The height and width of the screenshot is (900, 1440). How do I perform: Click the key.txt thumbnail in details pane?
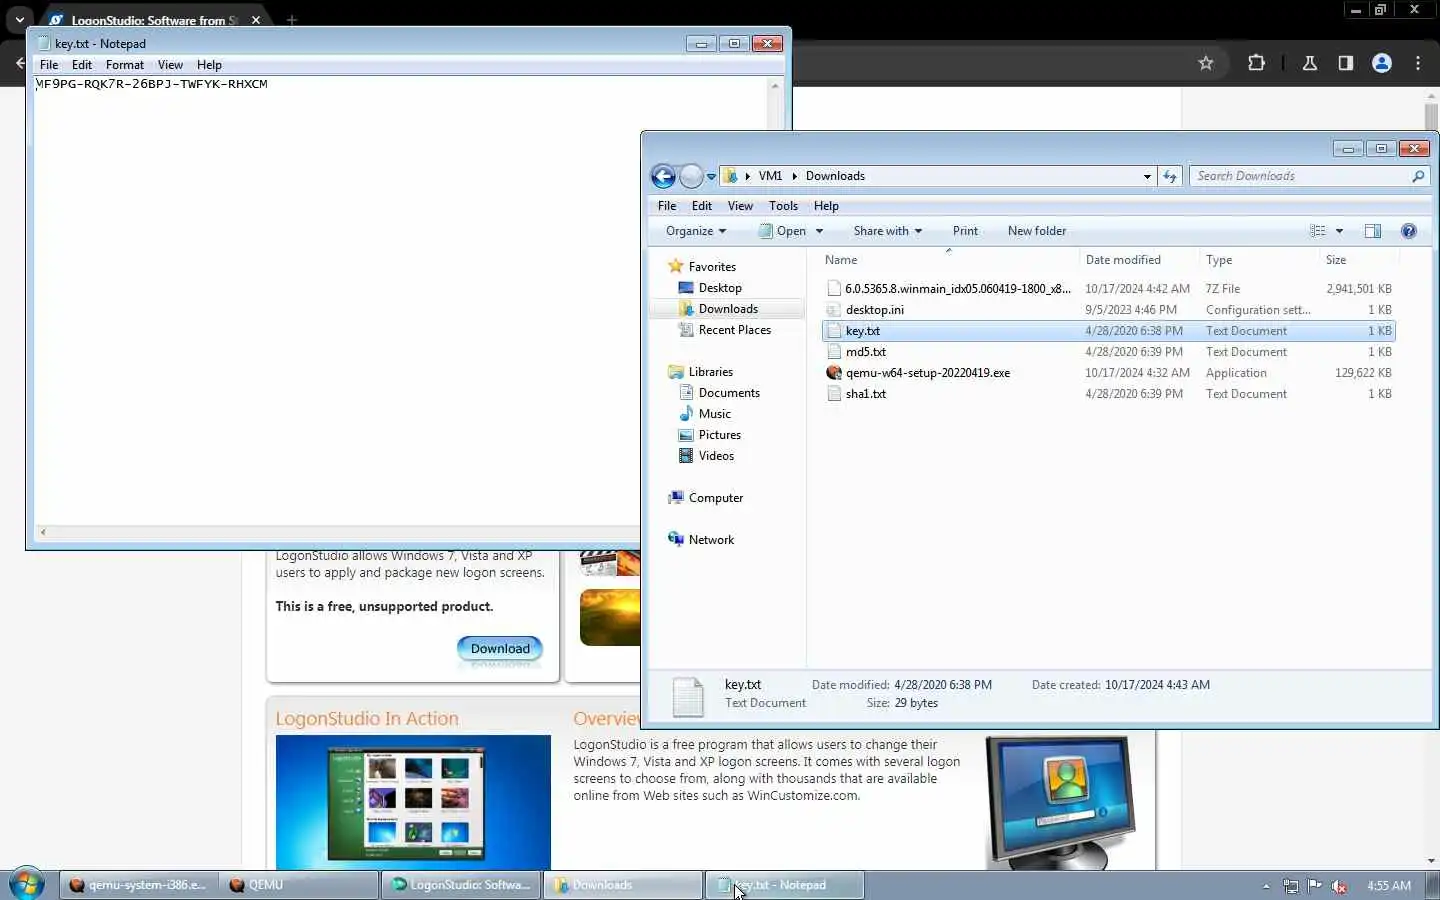688,697
